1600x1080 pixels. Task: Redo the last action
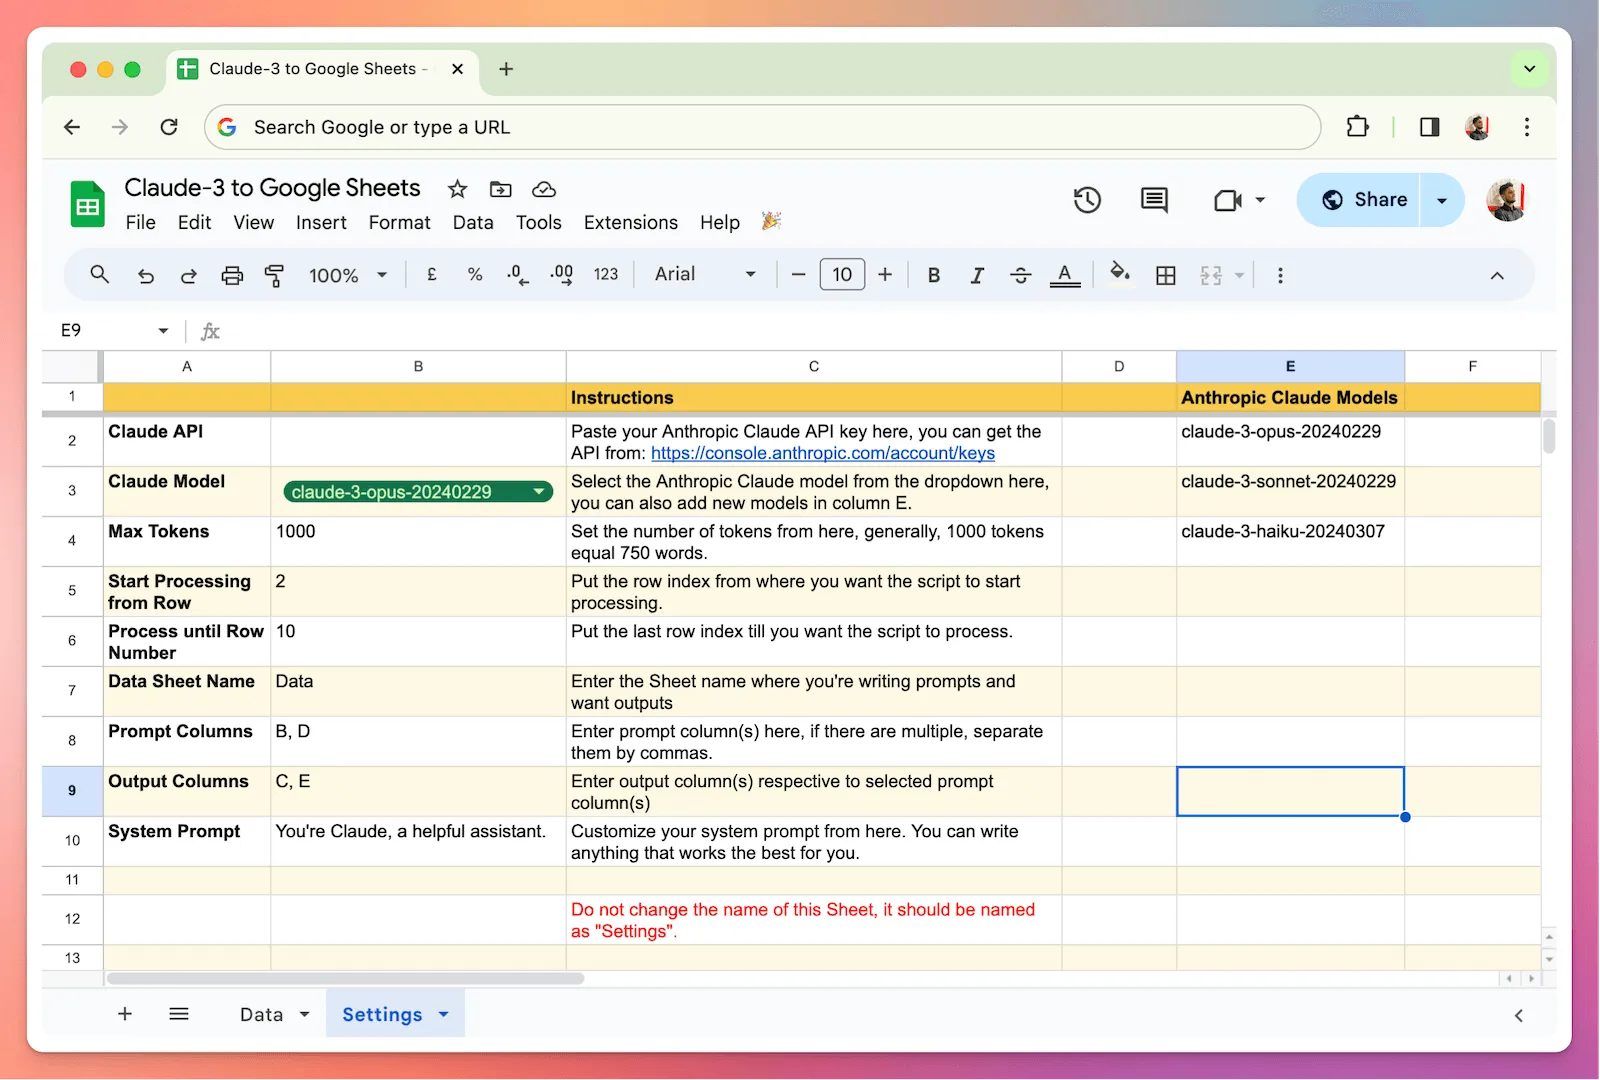188,275
